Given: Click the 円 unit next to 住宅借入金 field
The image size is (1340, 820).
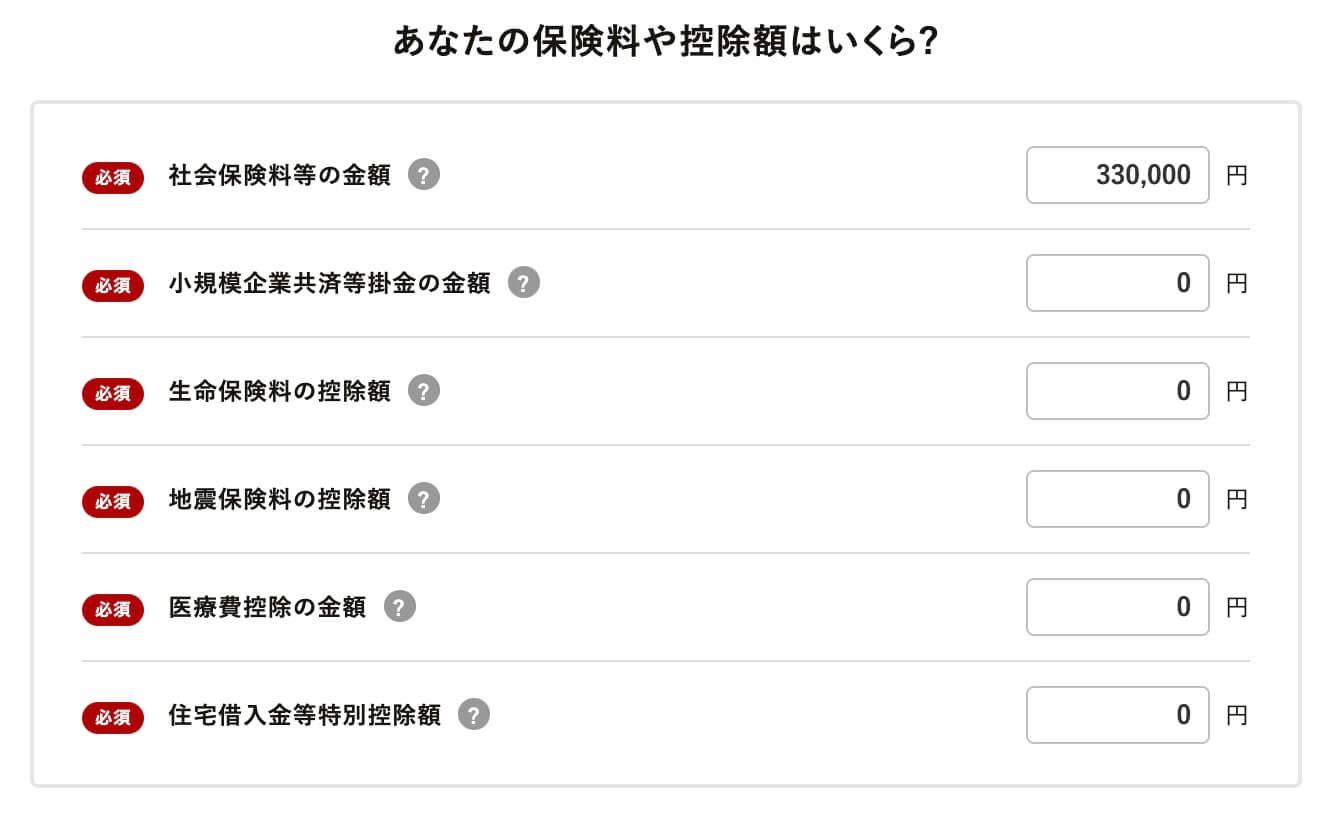Looking at the screenshot, I should click(1237, 715).
